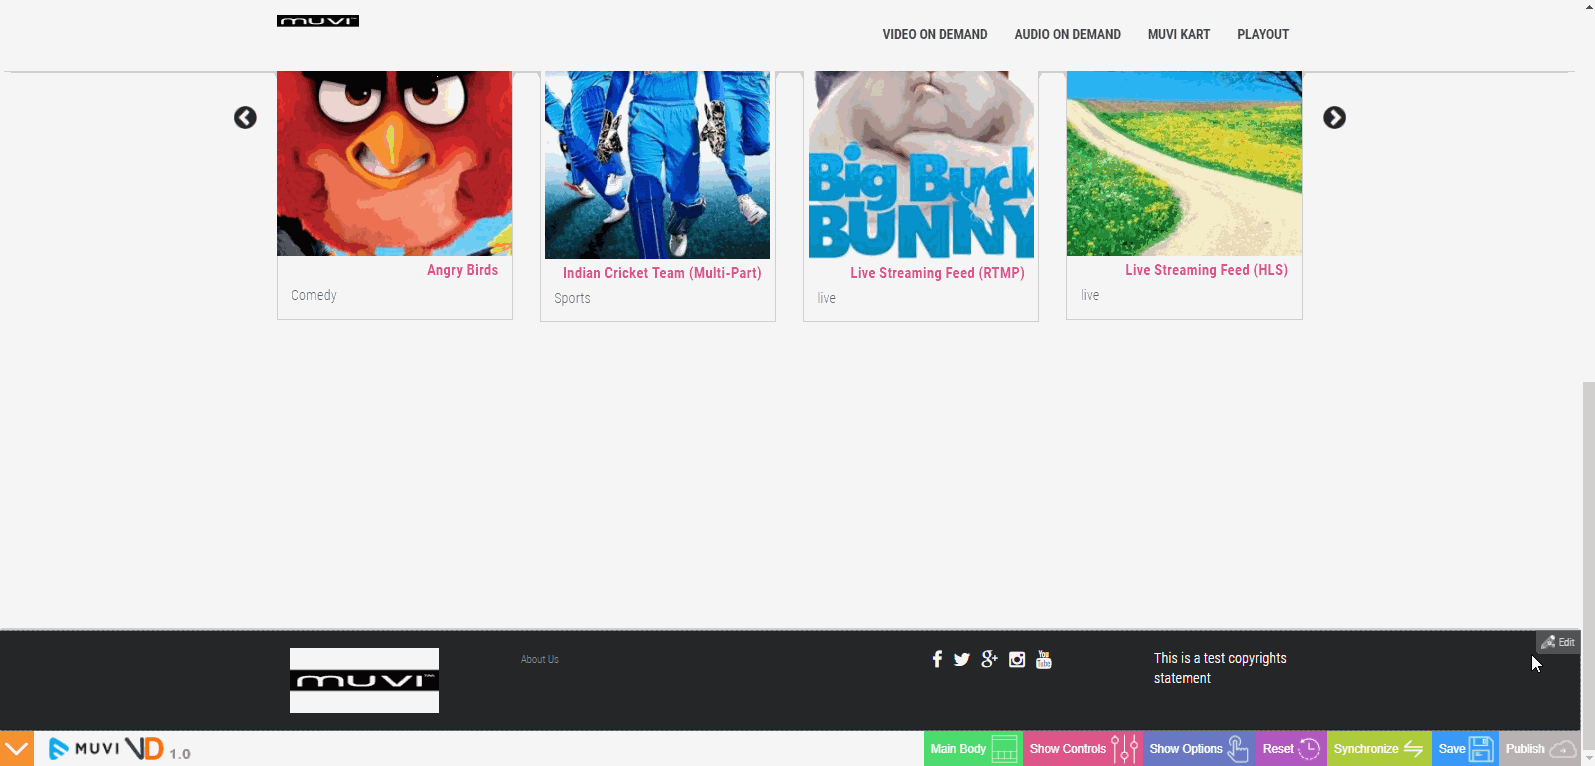Open Live Streaming Feed (HLS) link
The height and width of the screenshot is (766, 1595).
(1206, 270)
